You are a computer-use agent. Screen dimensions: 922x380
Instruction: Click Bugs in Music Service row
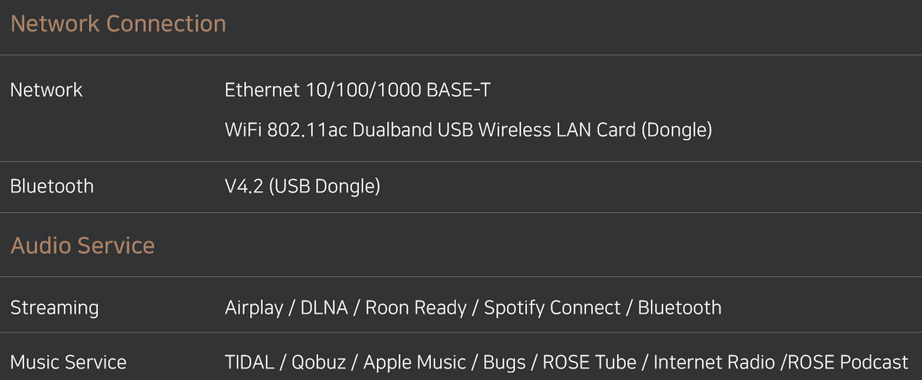tap(504, 362)
